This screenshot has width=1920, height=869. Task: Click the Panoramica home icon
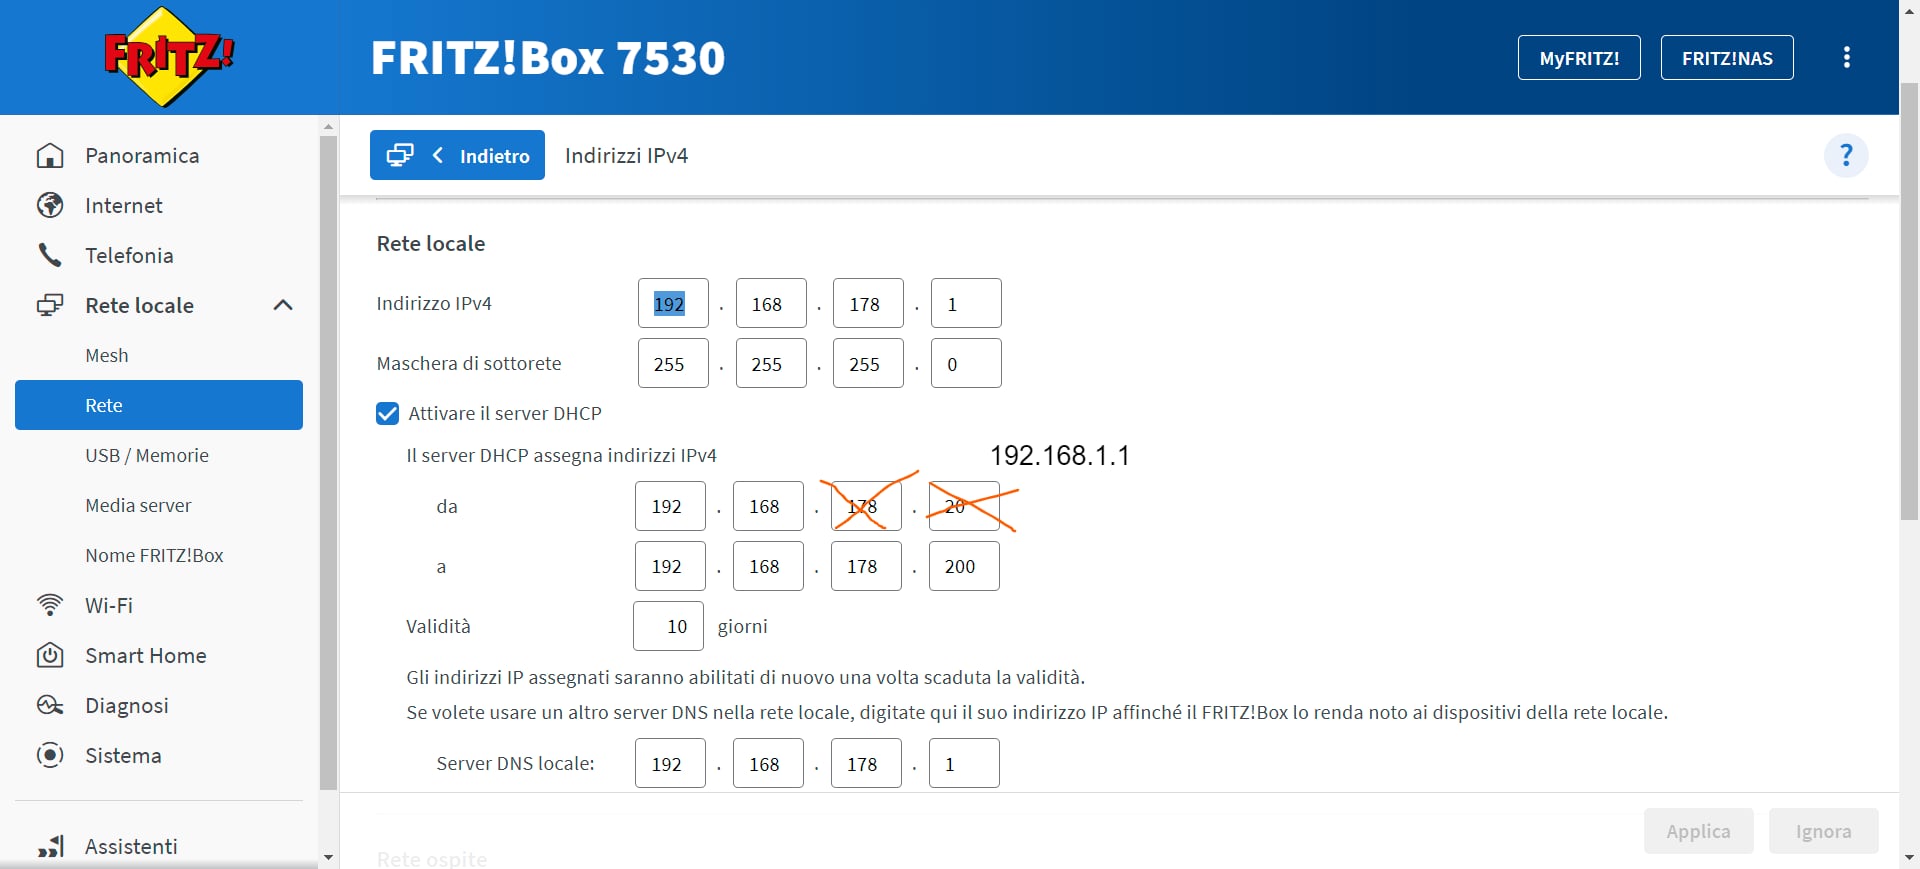tap(50, 155)
